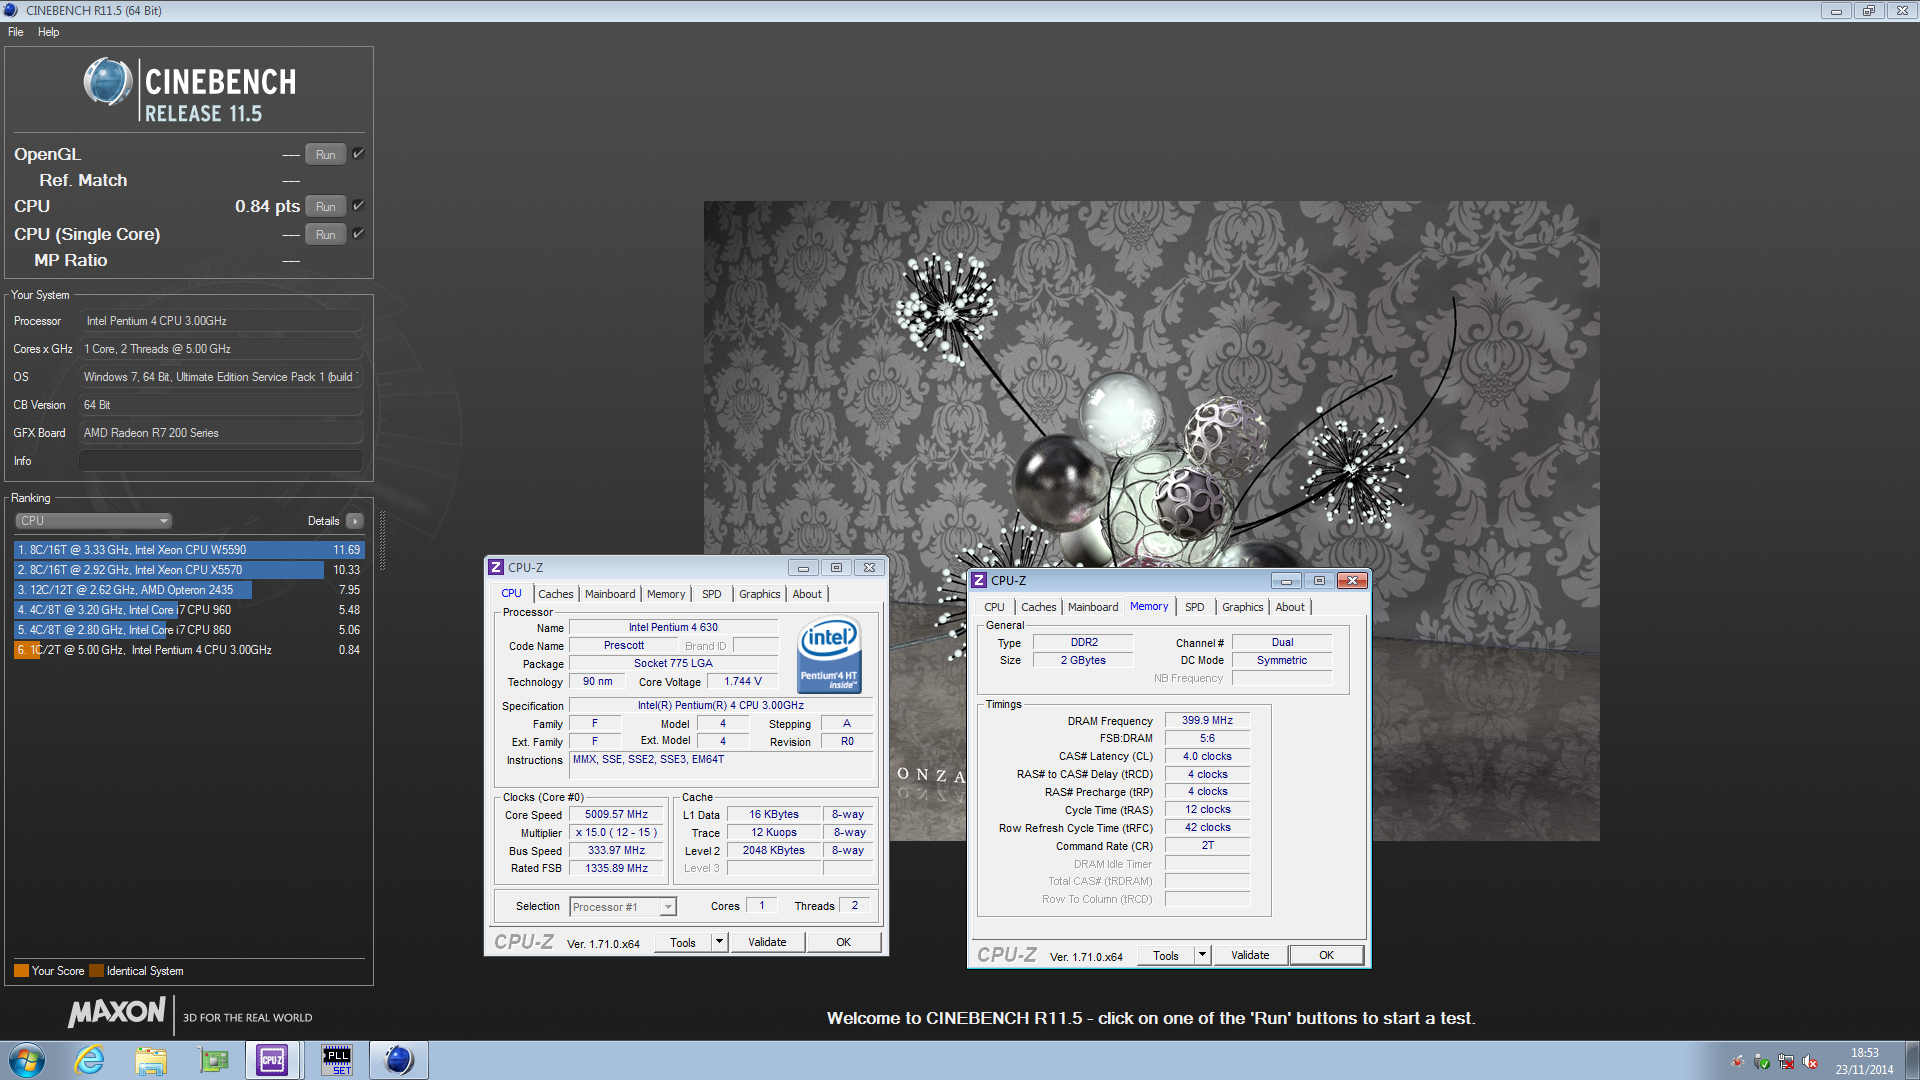Screen dimensions: 1920x1080
Task: Open Tools dropdown arrow in Memory CPU-Z window
Action: pyautogui.click(x=1202, y=955)
